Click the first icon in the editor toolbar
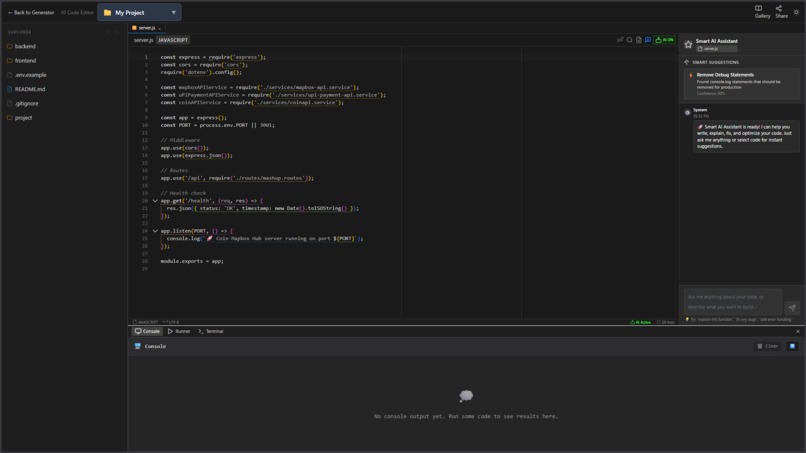The width and height of the screenshot is (806, 453). [620, 40]
